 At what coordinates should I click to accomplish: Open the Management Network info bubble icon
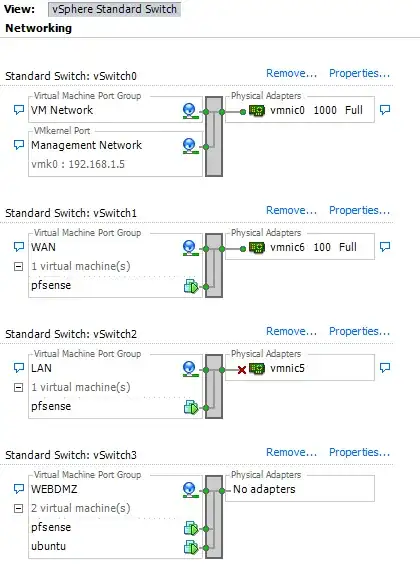pos(19,145)
